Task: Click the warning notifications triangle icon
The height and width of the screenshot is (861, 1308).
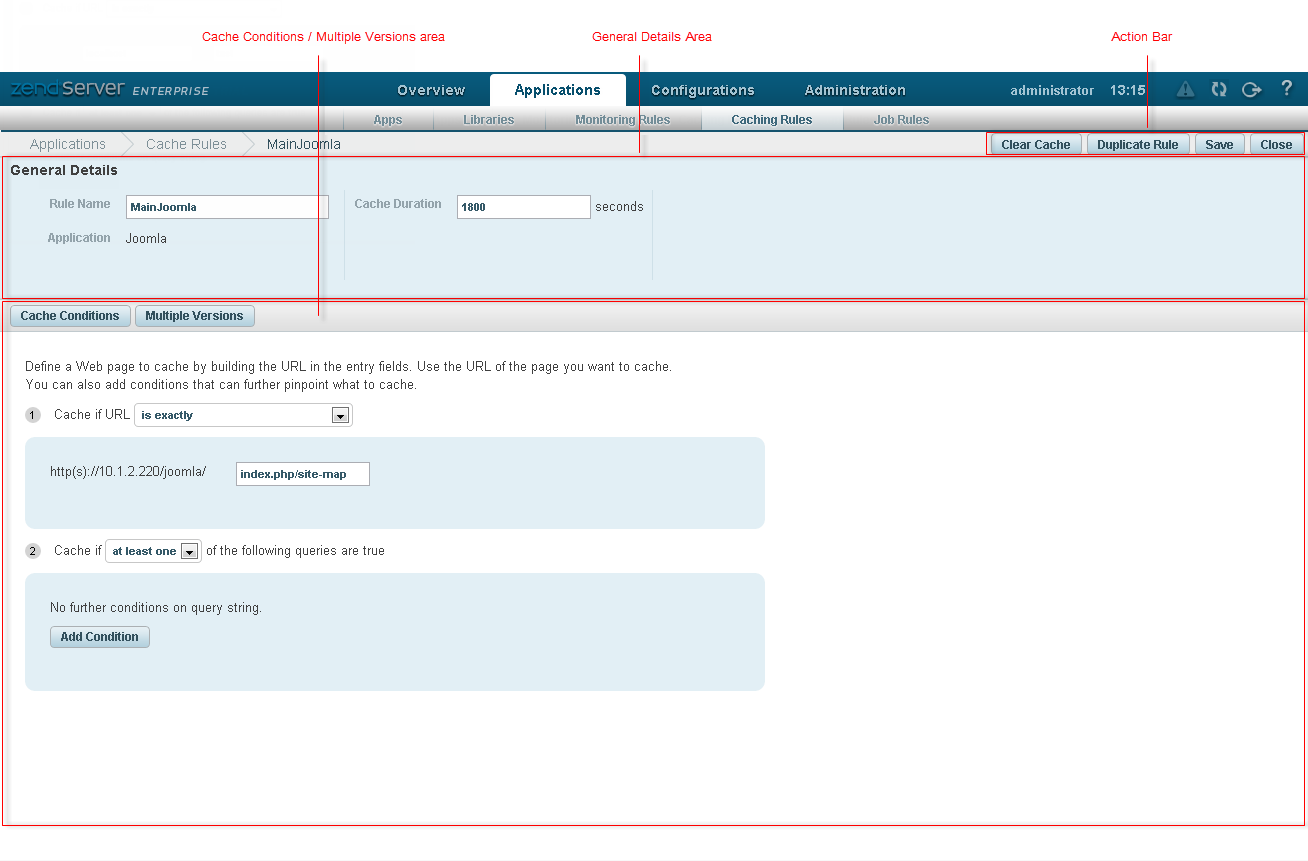Action: click(1185, 90)
